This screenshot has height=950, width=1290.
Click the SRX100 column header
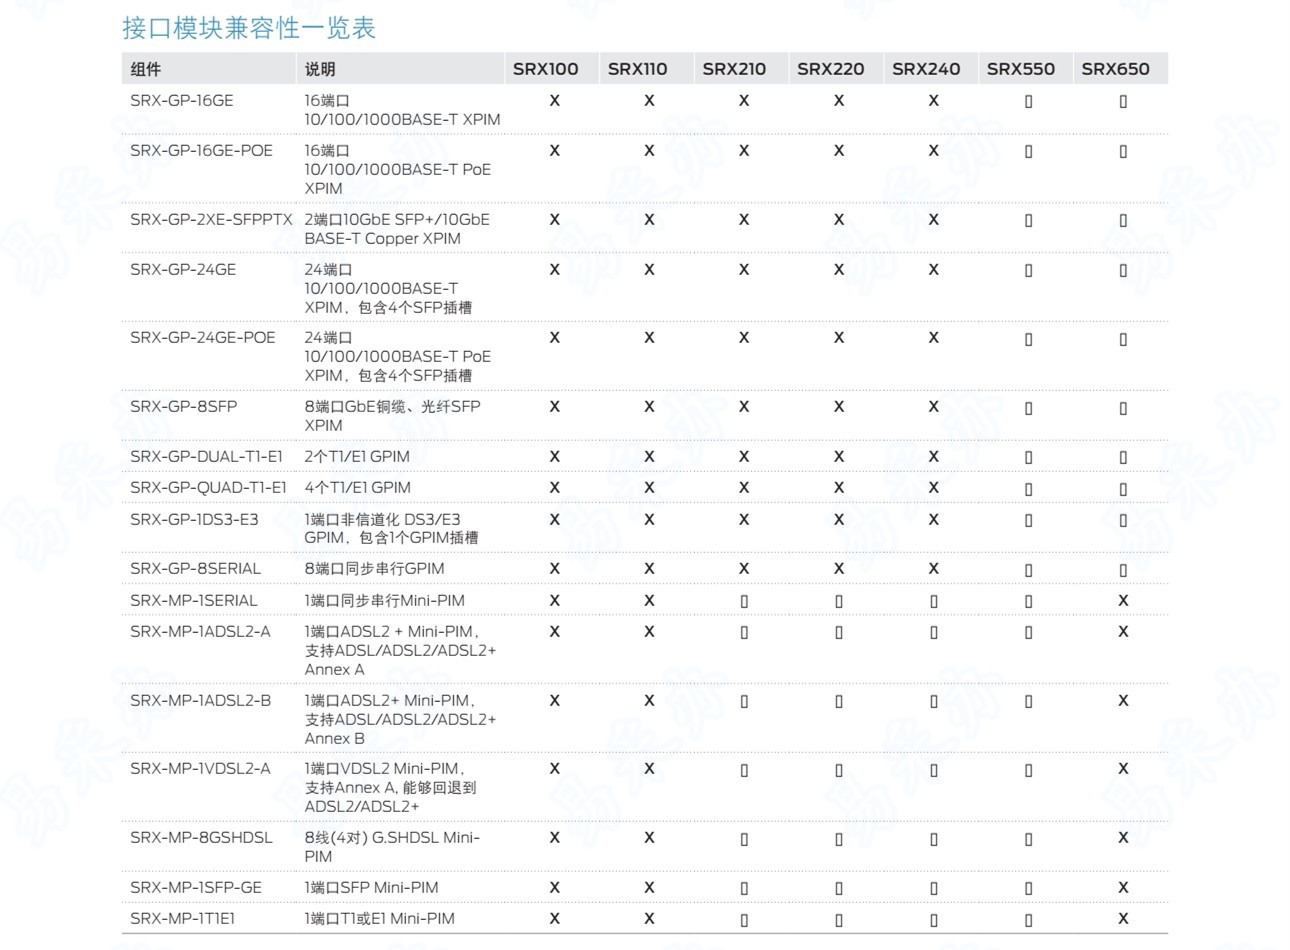[546, 69]
